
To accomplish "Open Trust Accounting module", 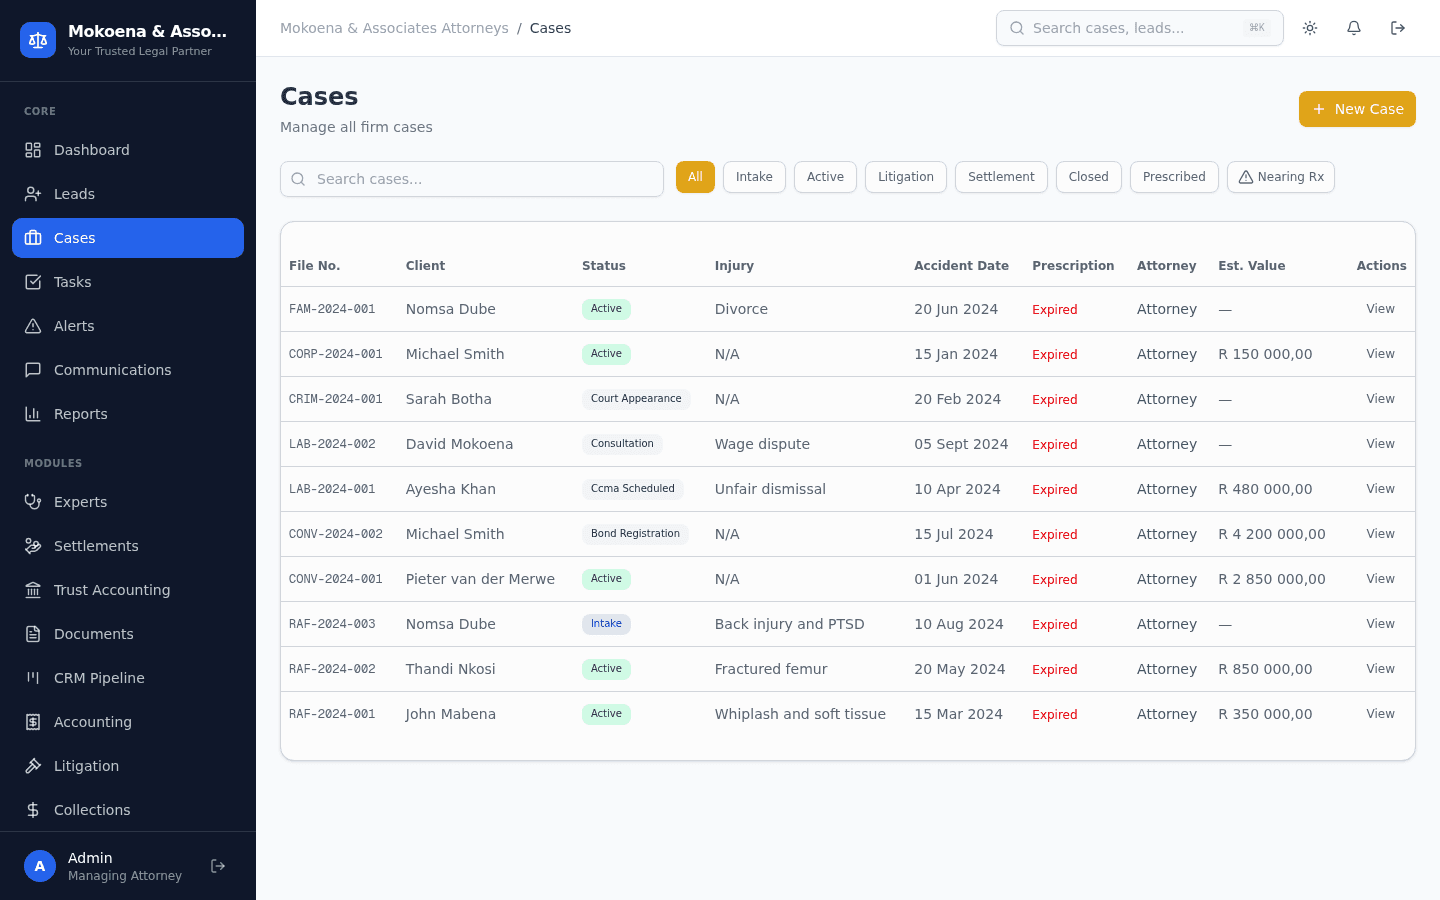I will tap(128, 590).
